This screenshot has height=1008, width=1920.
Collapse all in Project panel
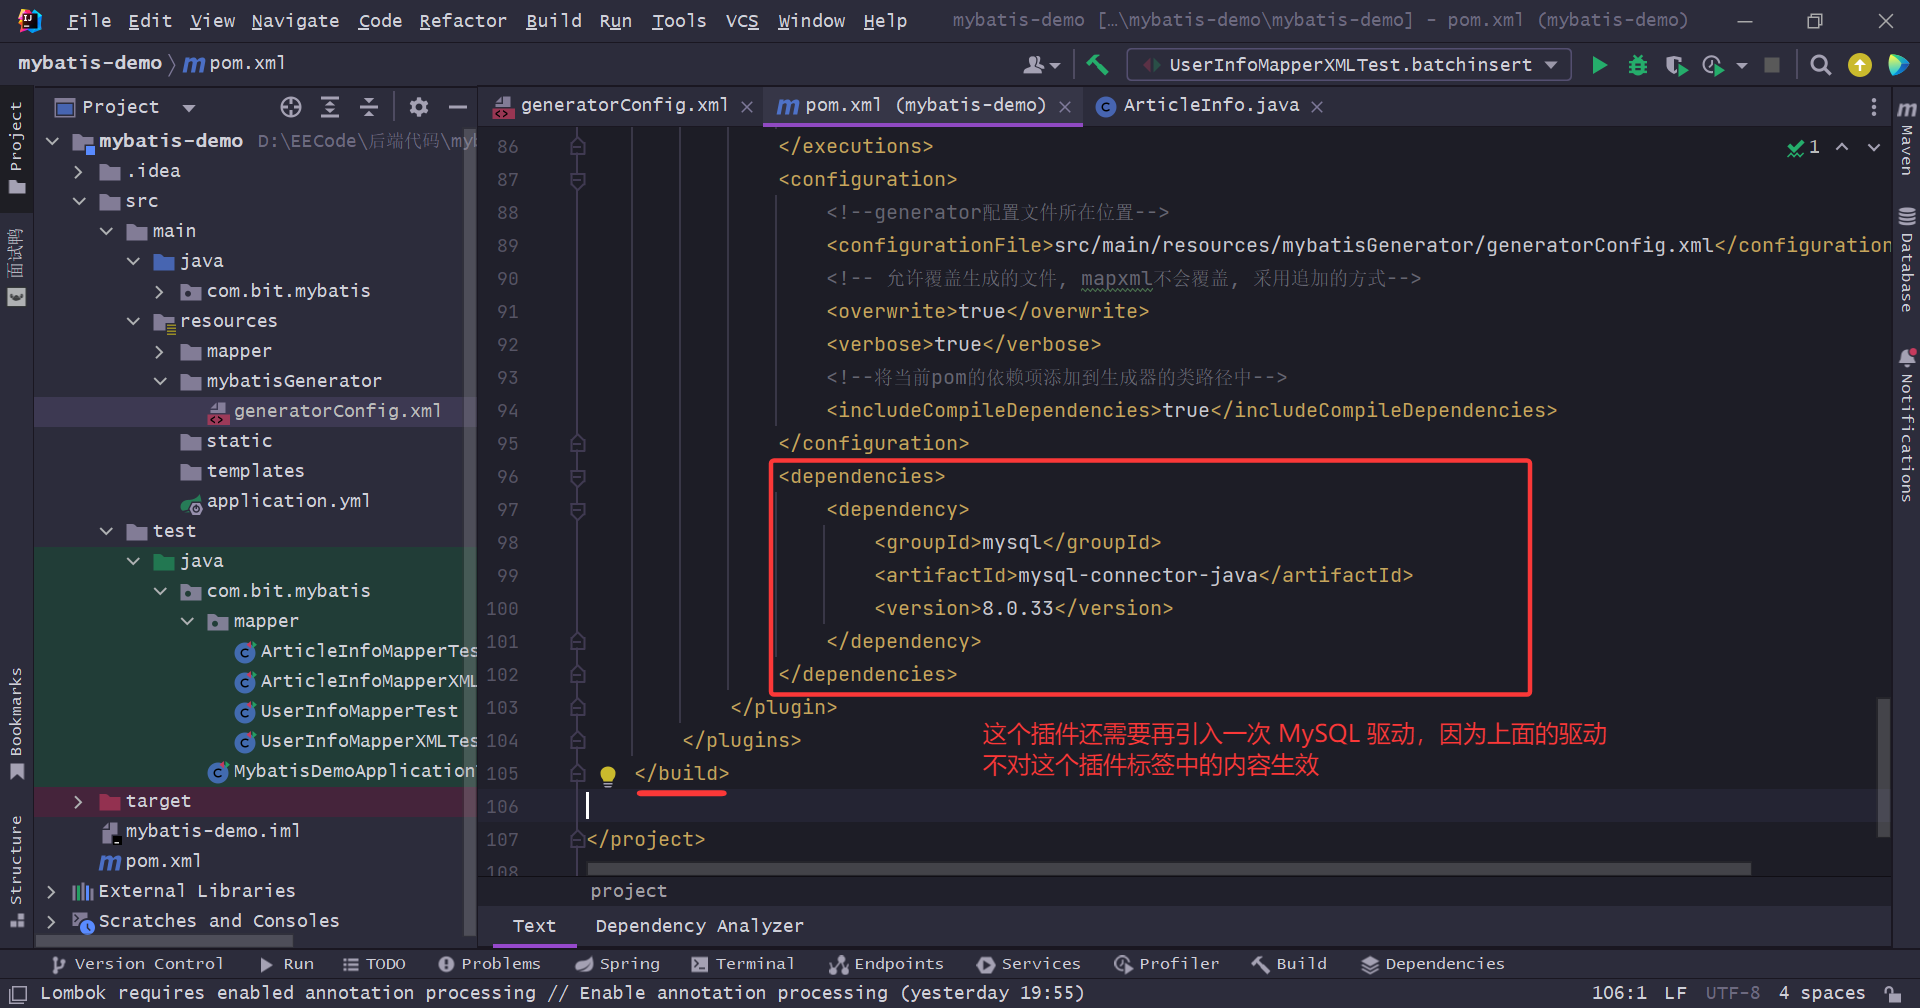pyautogui.click(x=369, y=107)
